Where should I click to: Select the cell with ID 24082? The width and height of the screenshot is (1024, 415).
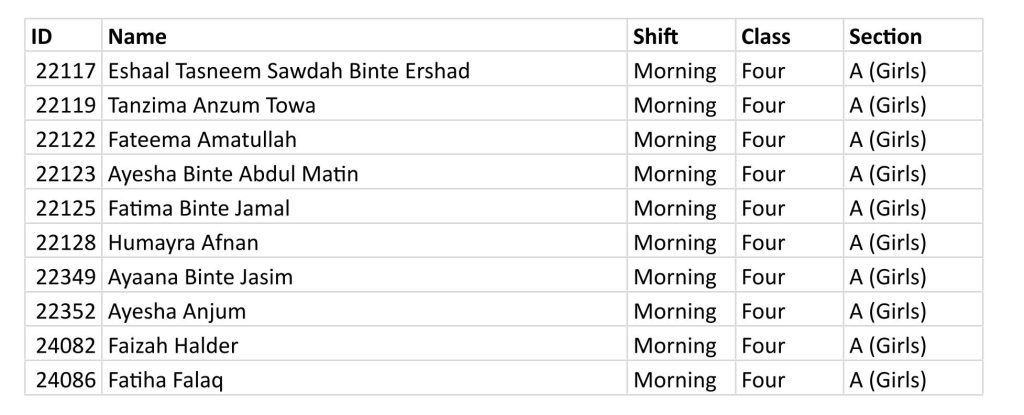(x=64, y=346)
